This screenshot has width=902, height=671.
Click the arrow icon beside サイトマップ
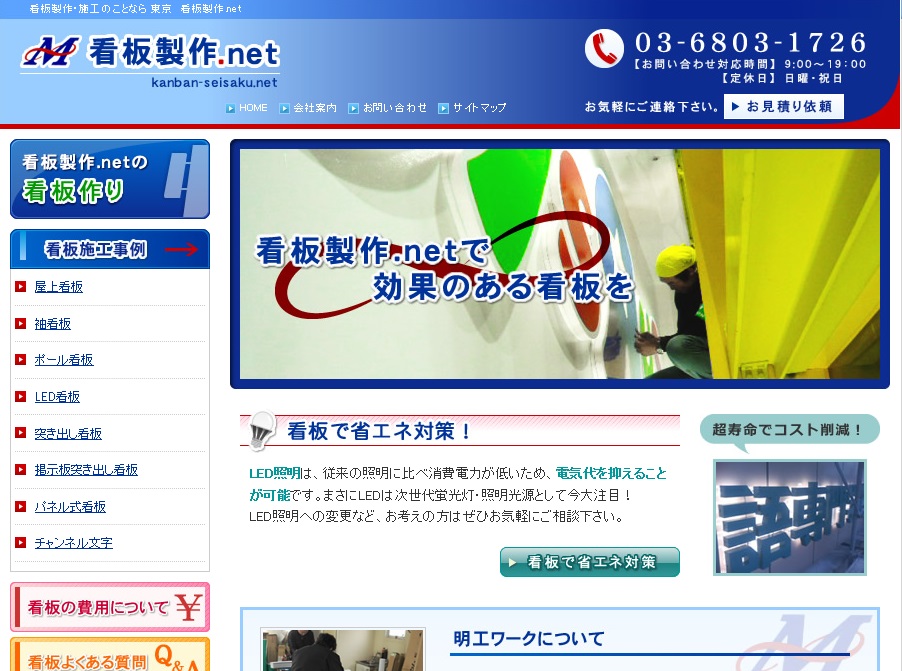tap(443, 108)
